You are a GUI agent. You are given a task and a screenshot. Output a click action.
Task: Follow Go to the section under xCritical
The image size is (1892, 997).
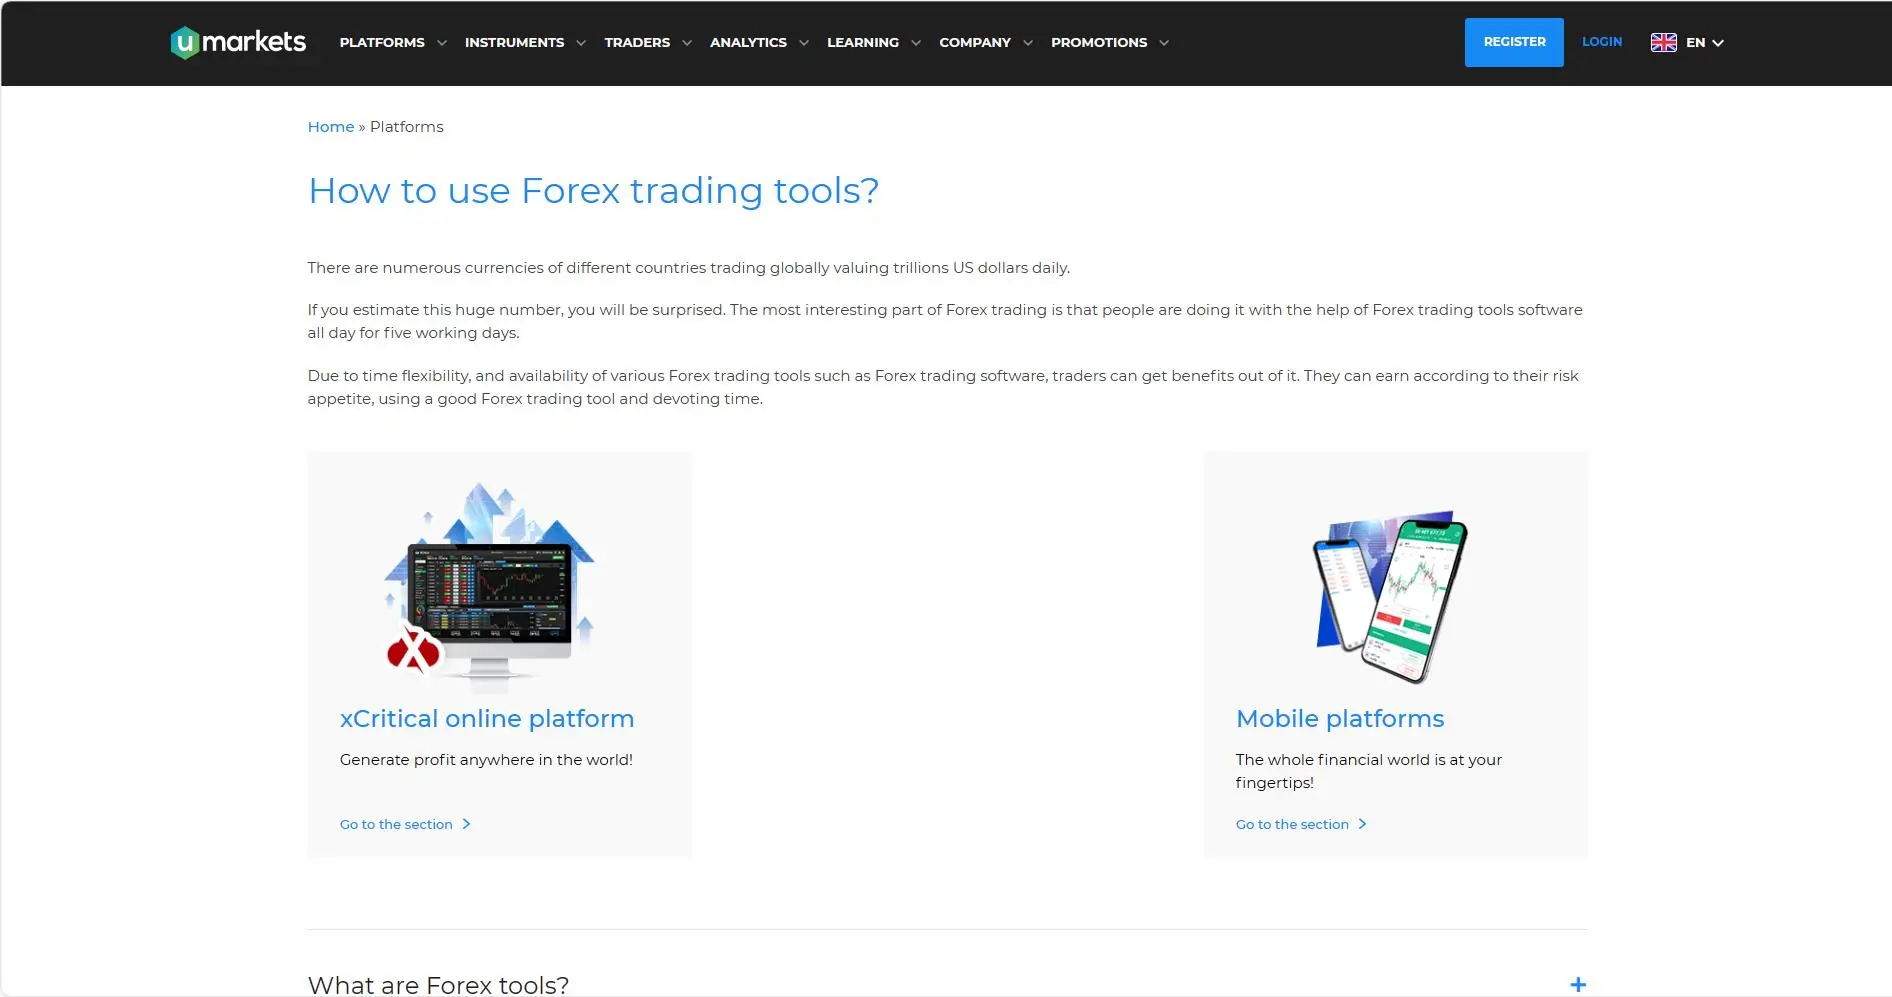(x=396, y=824)
